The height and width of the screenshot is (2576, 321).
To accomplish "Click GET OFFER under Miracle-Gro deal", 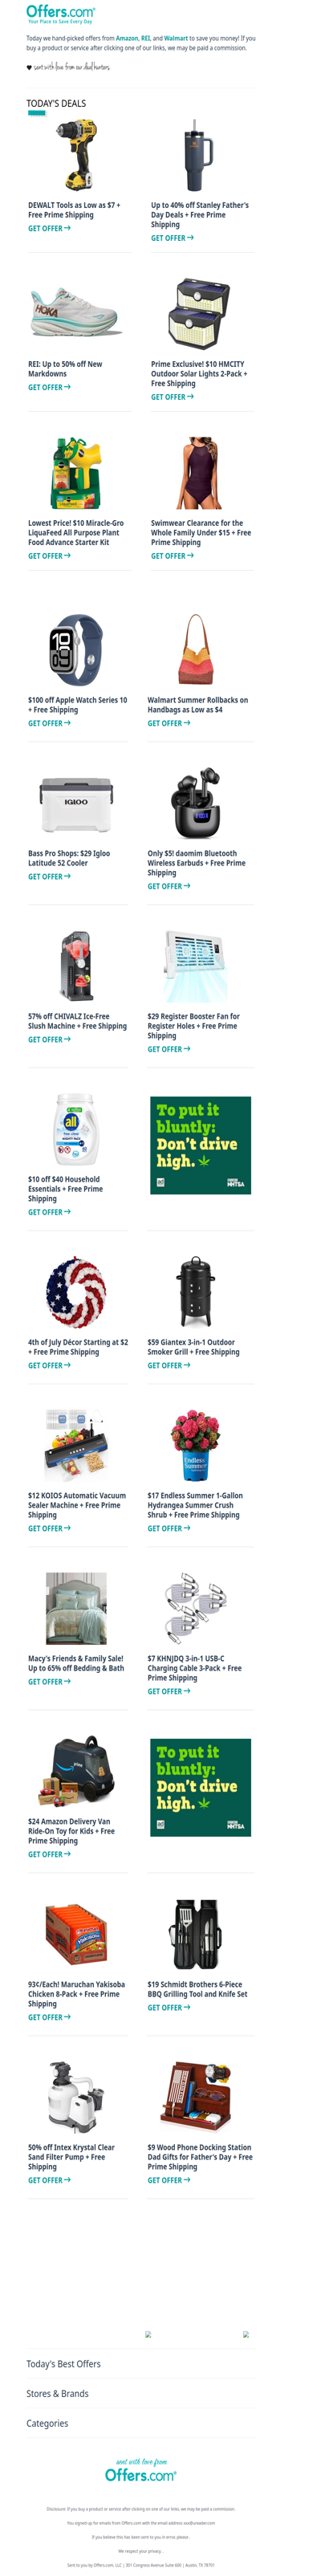I will [49, 556].
